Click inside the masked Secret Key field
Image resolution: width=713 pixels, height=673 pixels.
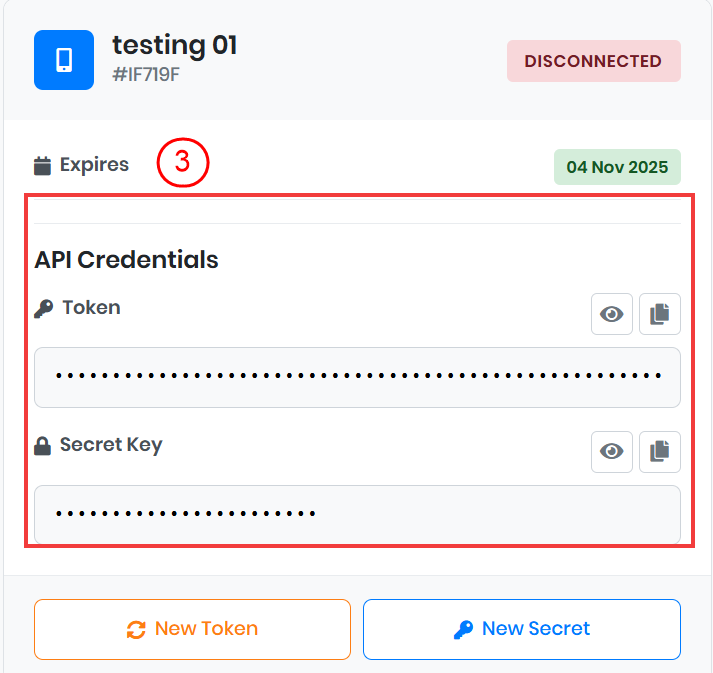pos(357,514)
